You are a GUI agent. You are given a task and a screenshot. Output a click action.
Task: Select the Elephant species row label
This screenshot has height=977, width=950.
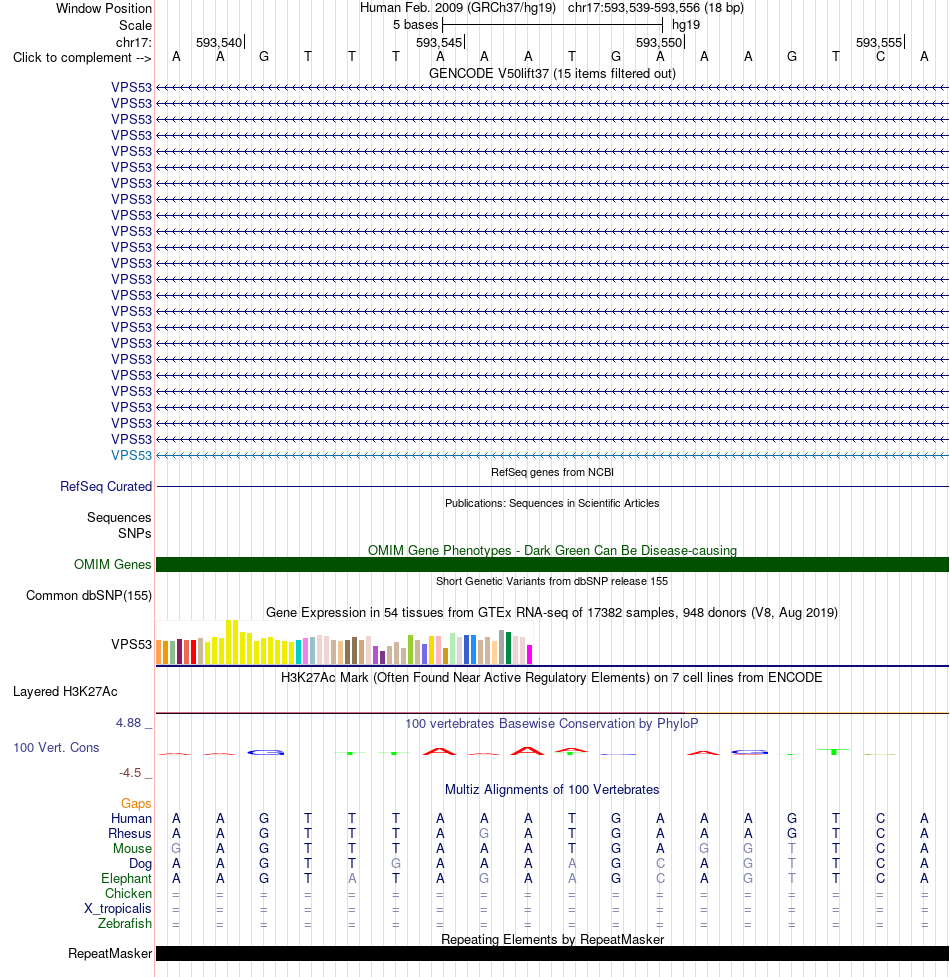click(126, 879)
